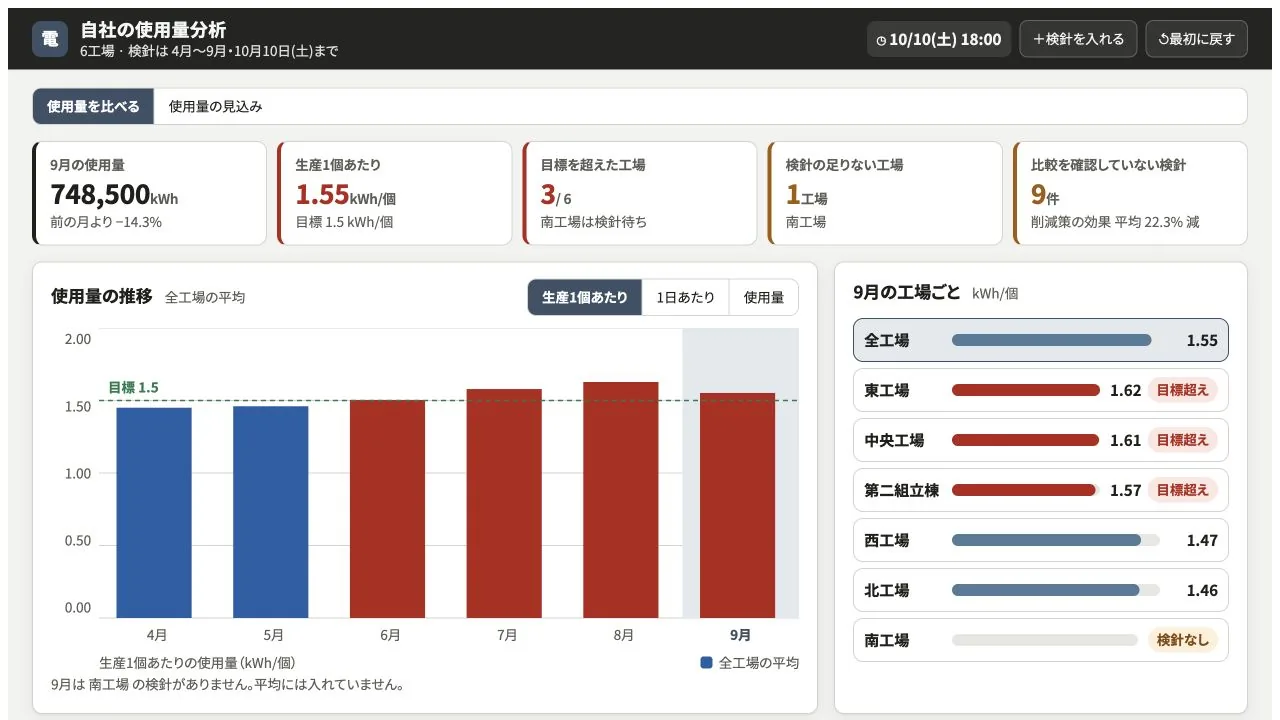Open the 9月の使用量 748,500kWh card

(x=150, y=193)
